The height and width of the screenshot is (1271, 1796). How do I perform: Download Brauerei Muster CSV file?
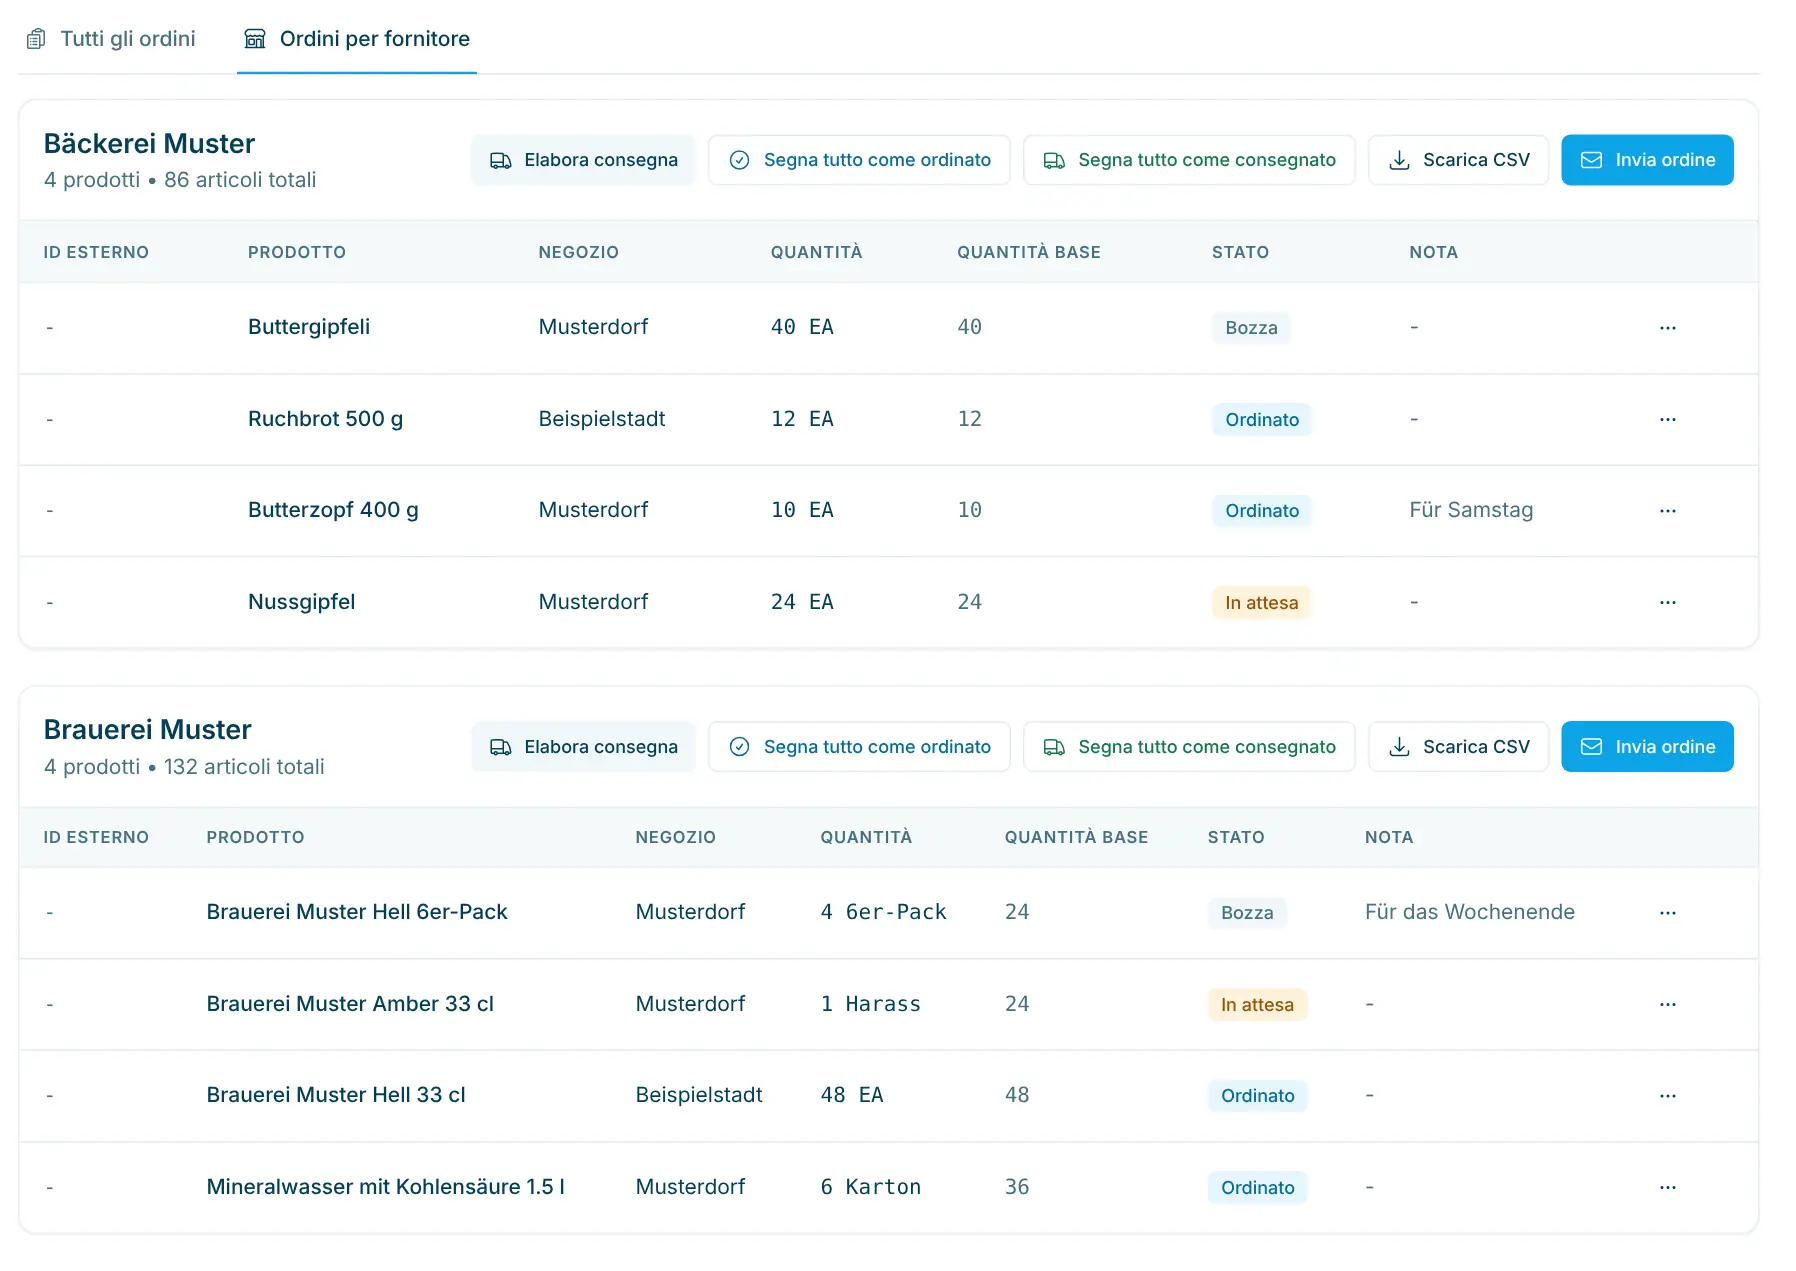pyautogui.click(x=1459, y=747)
